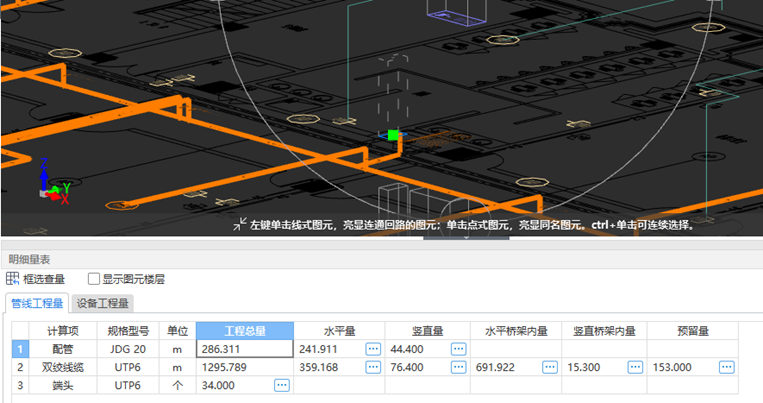The image size is (763, 403).
Task: Open details for 配管 竖直量 44.400
Action: click(x=458, y=349)
